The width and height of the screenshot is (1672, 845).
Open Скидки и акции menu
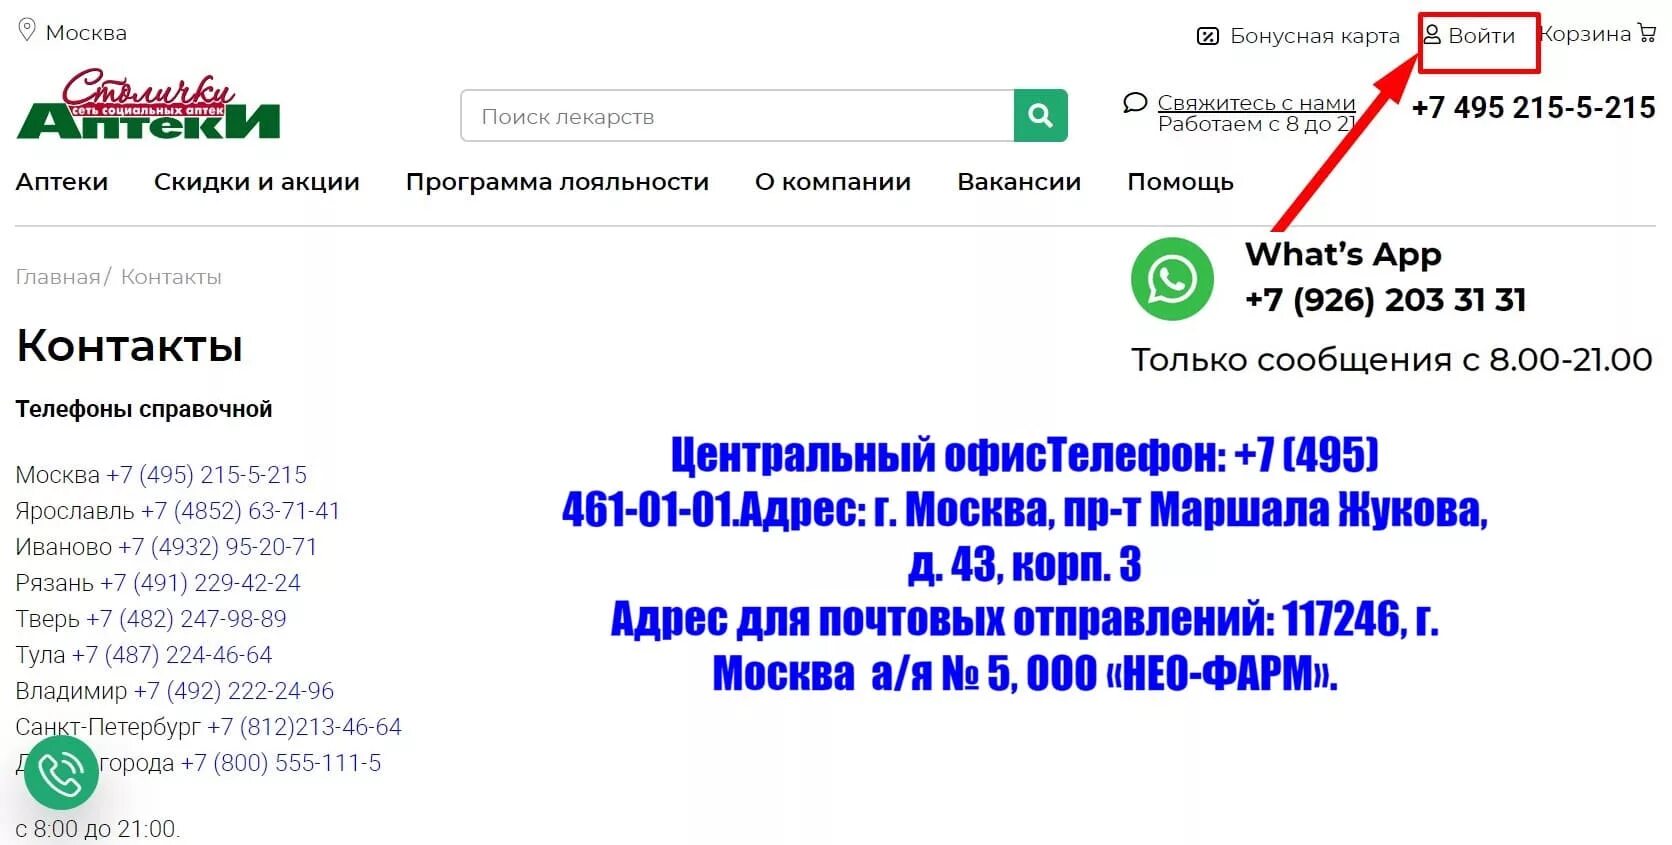click(x=257, y=182)
